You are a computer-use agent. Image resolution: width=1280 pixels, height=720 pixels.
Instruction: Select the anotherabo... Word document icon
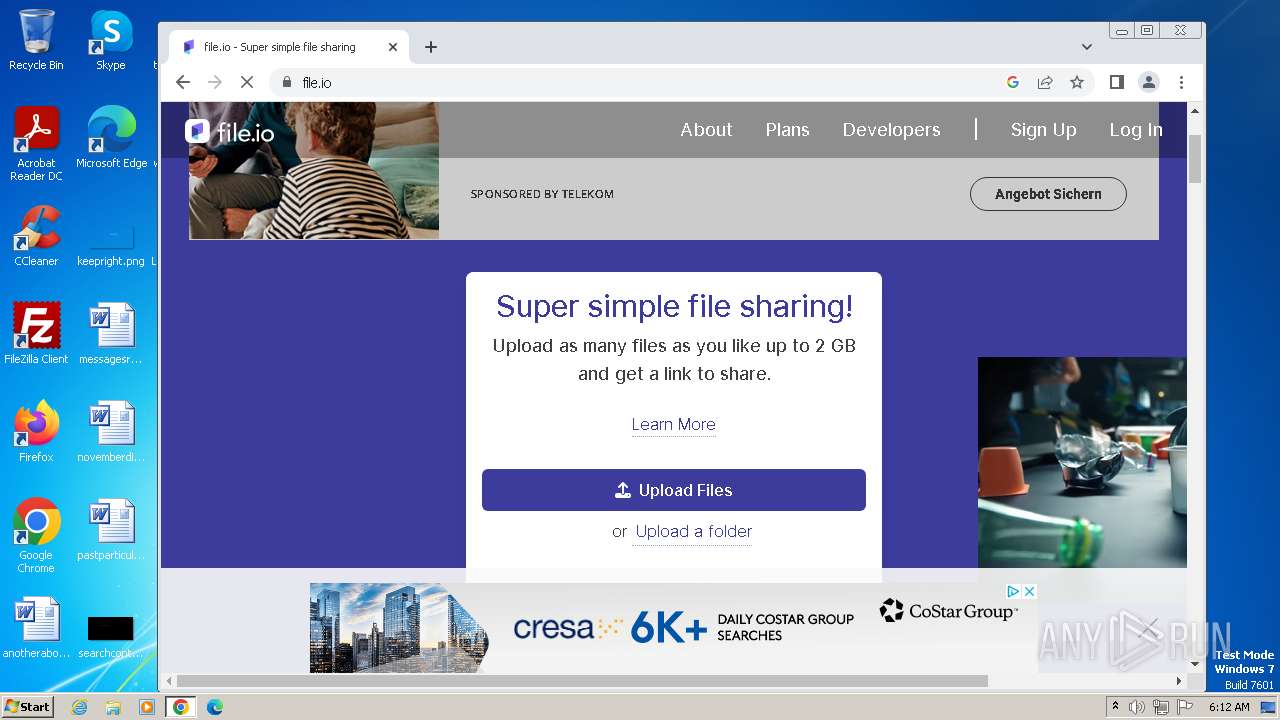coord(36,627)
